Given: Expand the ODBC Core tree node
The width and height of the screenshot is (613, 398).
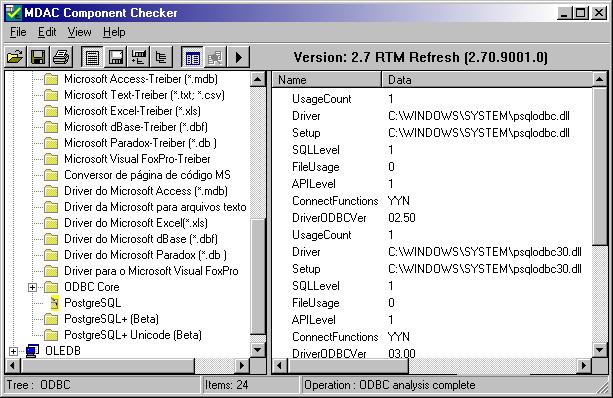Looking at the screenshot, I should (32, 287).
